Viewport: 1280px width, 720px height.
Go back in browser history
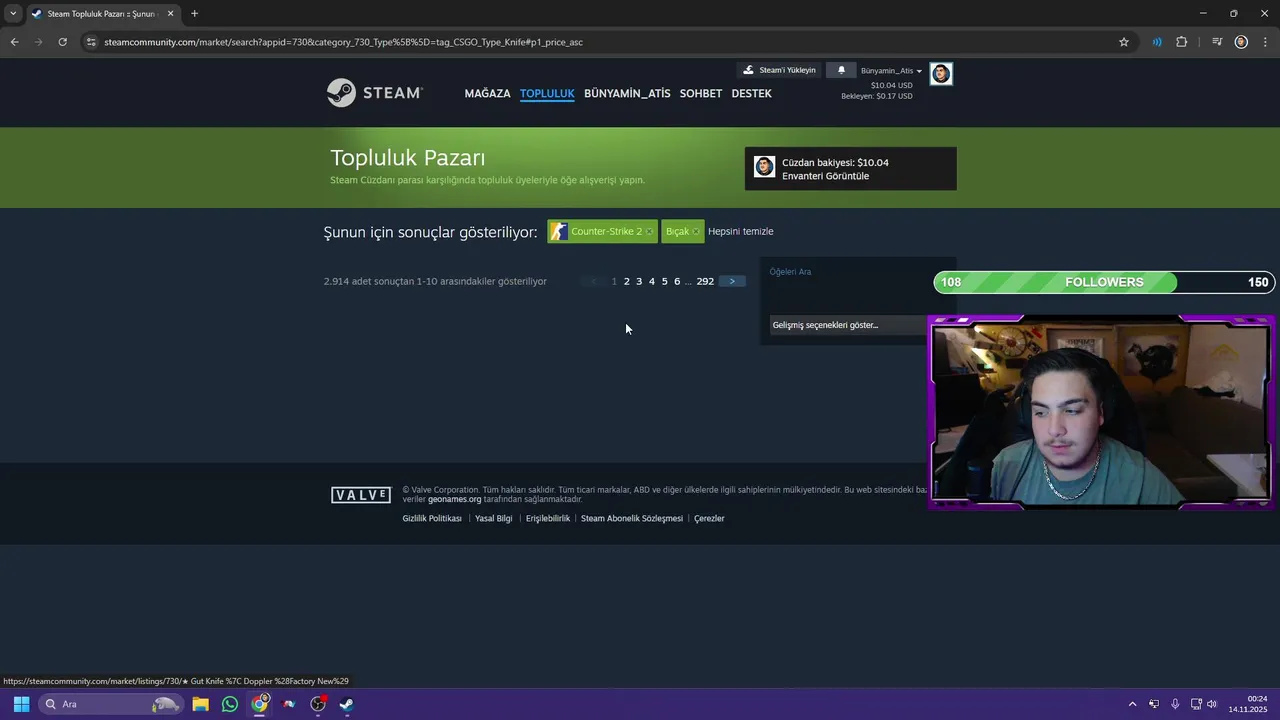(x=14, y=42)
